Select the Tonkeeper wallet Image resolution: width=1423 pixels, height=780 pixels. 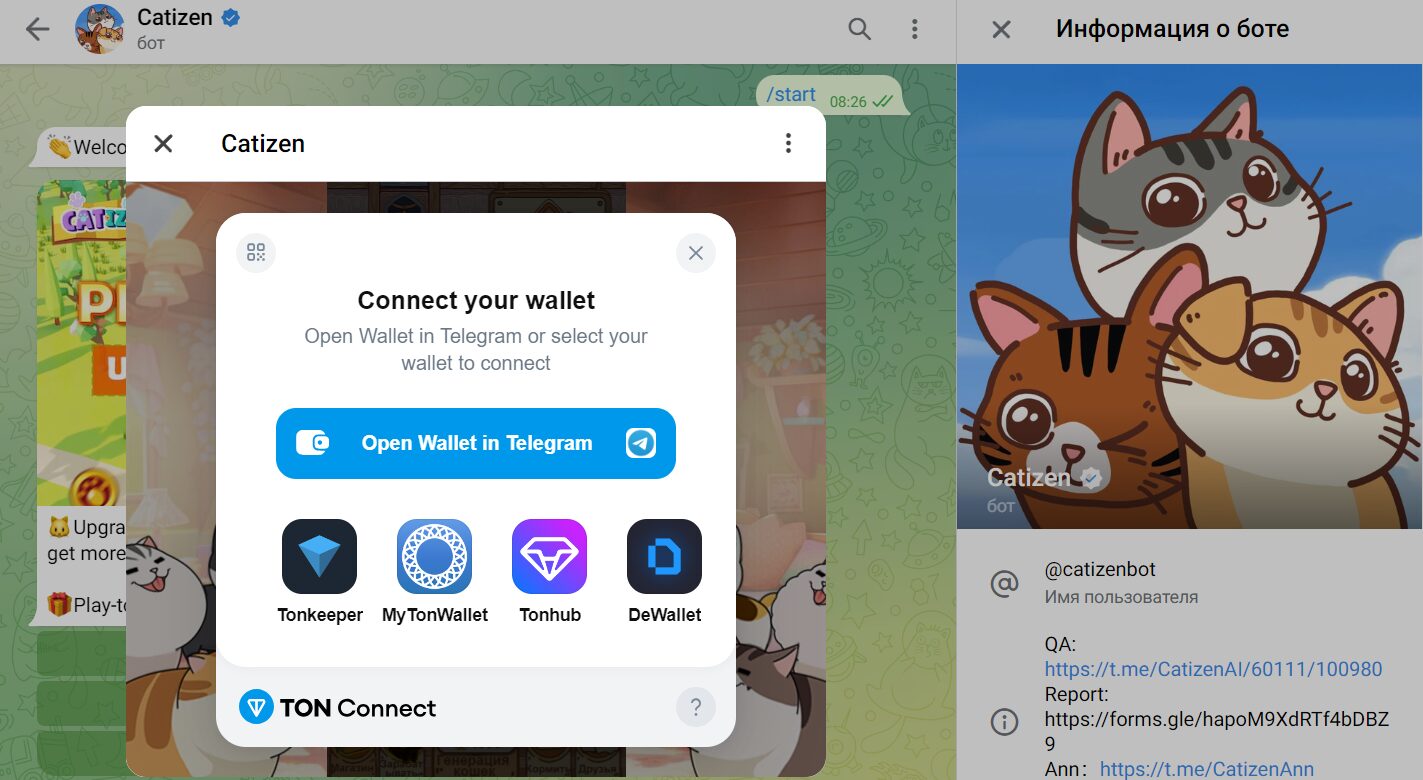[320, 572]
